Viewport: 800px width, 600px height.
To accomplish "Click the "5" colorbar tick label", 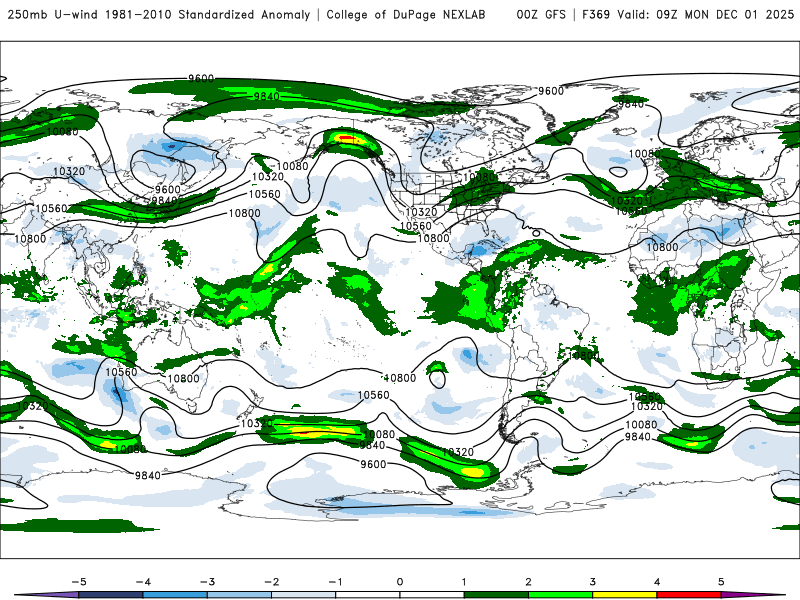I will click(721, 582).
